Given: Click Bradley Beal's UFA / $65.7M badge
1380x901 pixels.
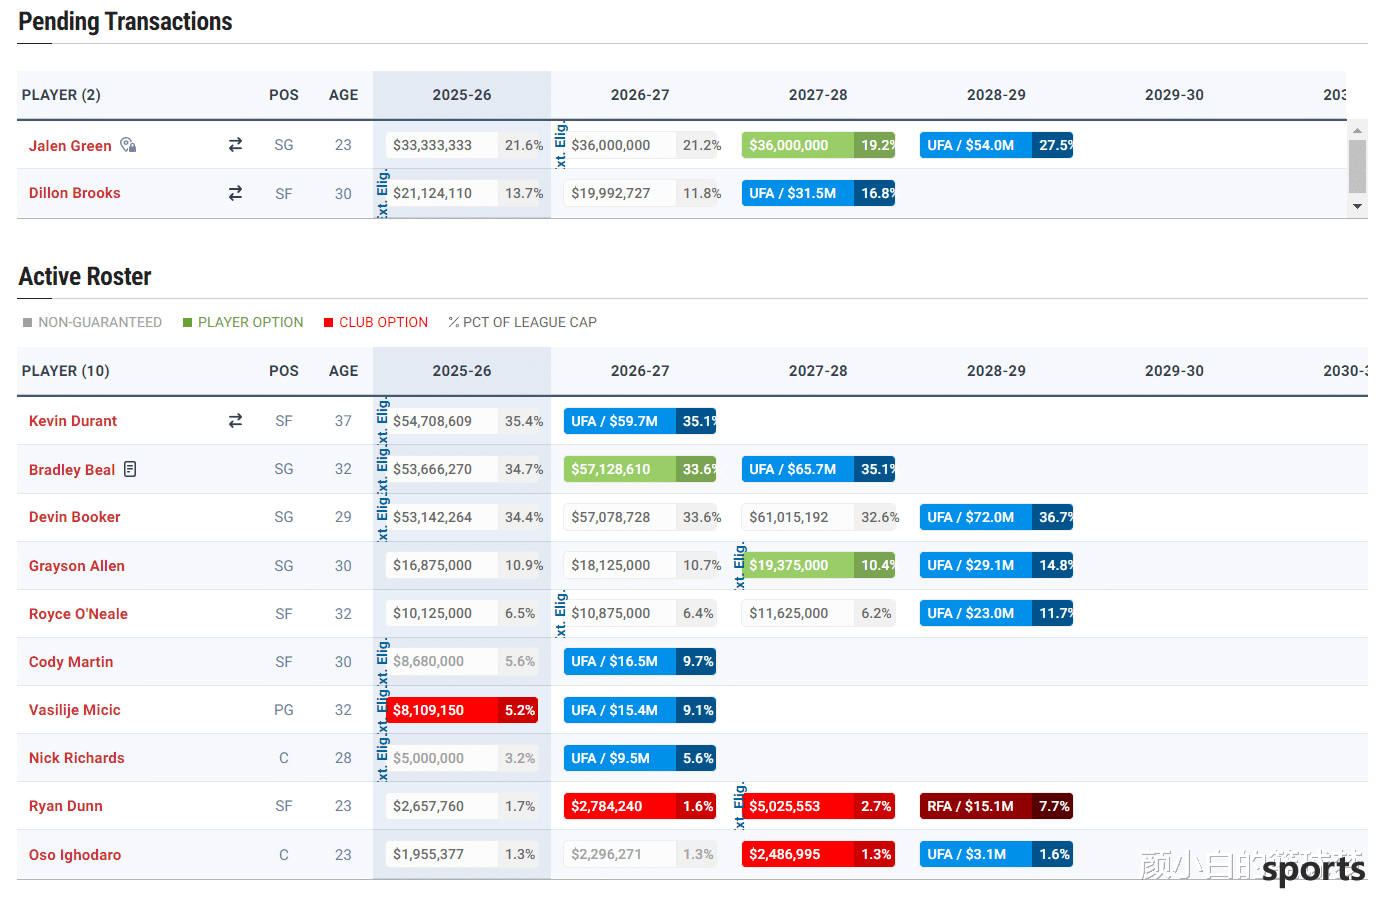Looking at the screenshot, I should (818, 469).
